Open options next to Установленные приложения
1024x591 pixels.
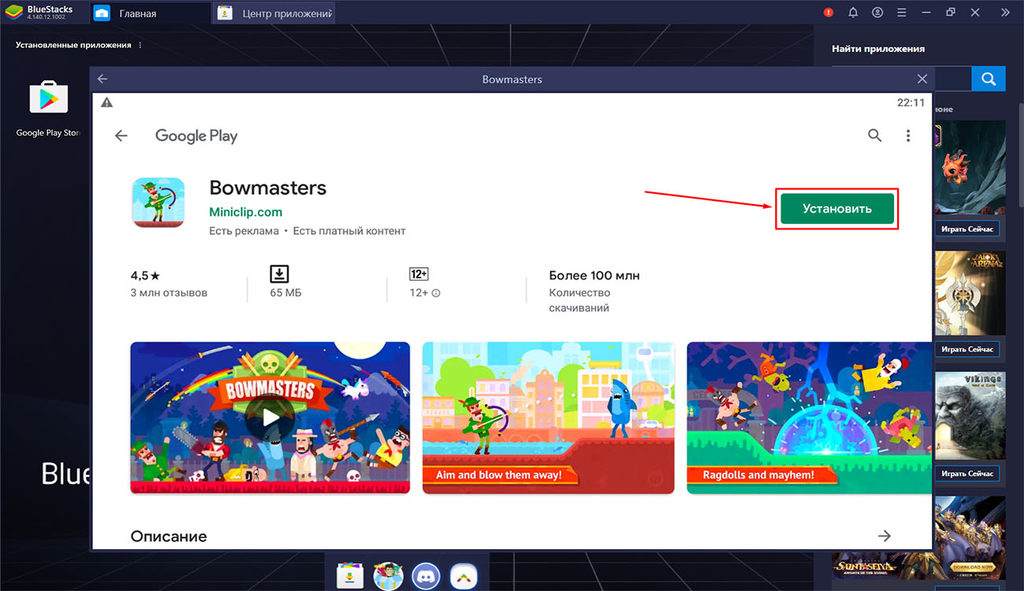[140, 45]
